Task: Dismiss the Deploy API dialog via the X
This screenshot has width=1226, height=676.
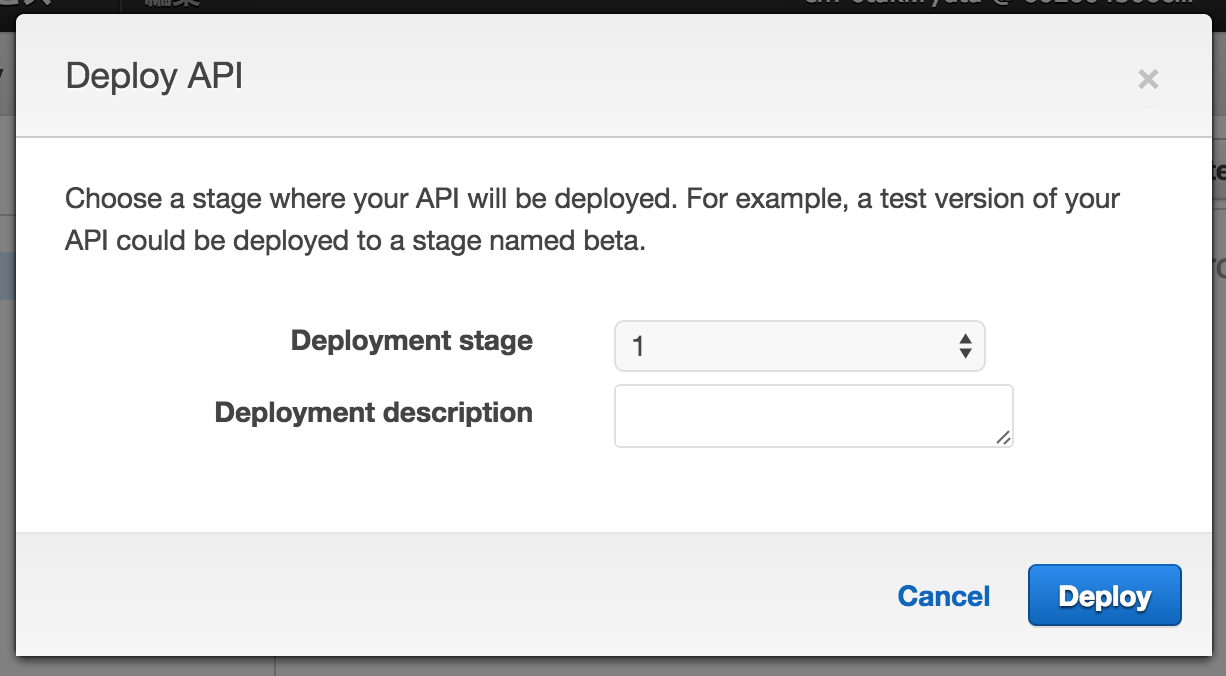Action: click(x=1148, y=78)
